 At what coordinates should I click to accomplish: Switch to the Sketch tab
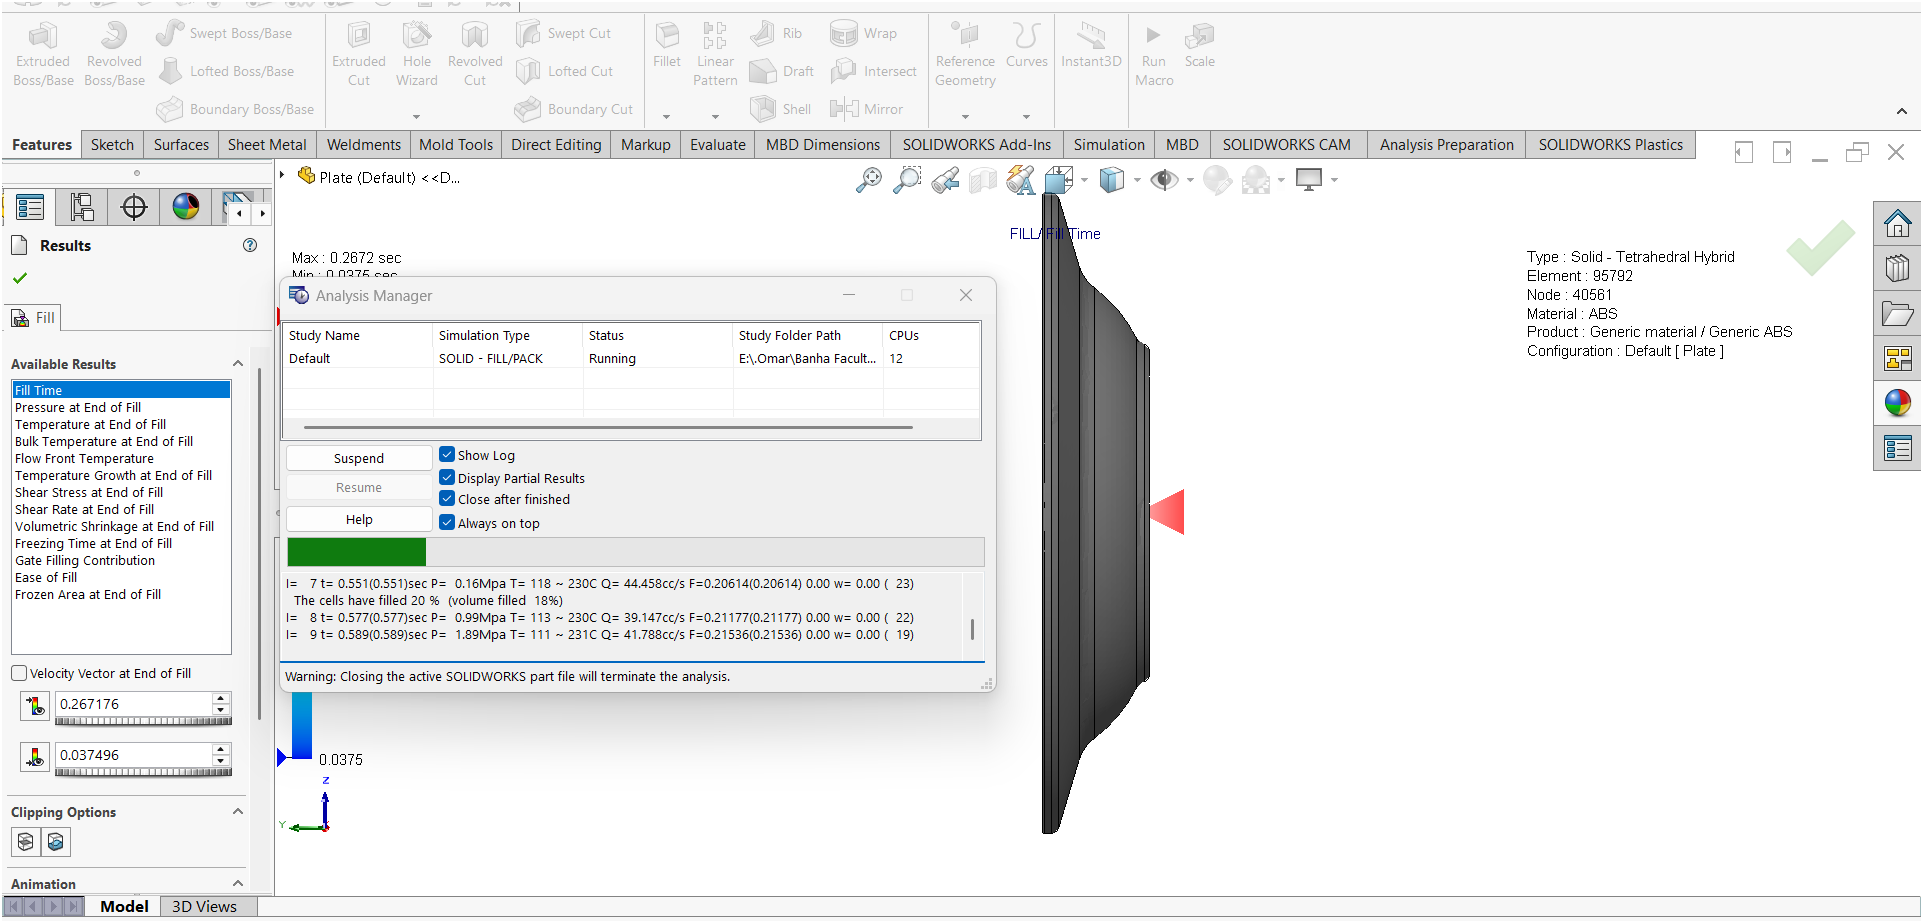[112, 145]
